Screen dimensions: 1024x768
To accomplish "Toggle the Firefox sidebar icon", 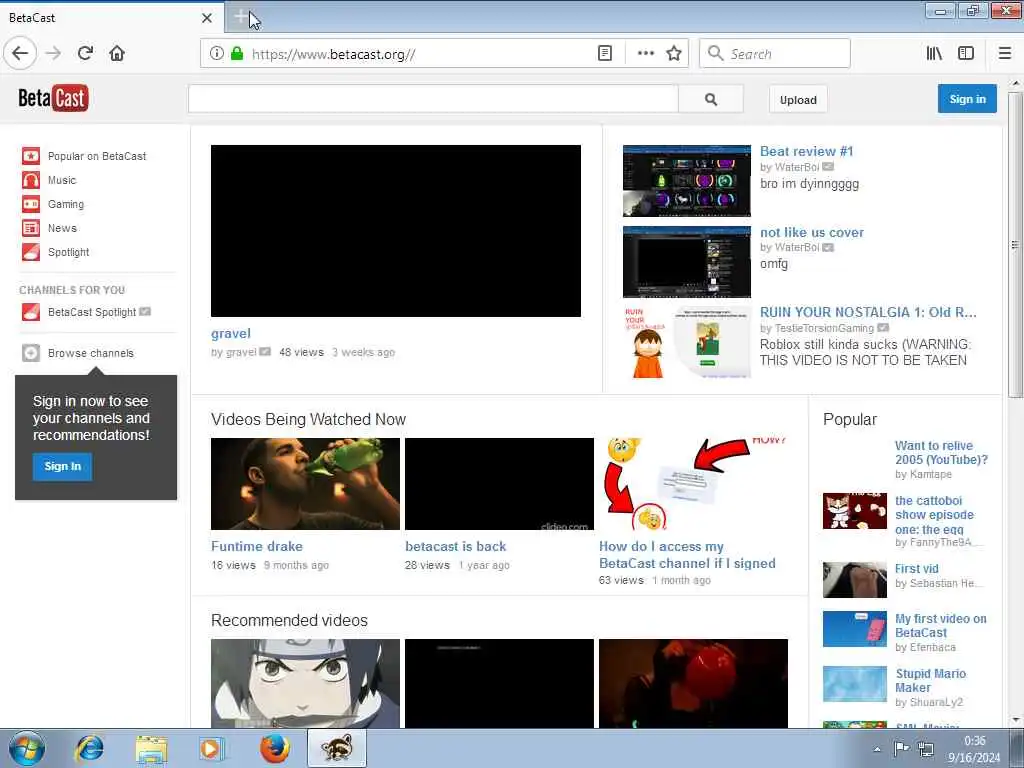I will click(966, 54).
